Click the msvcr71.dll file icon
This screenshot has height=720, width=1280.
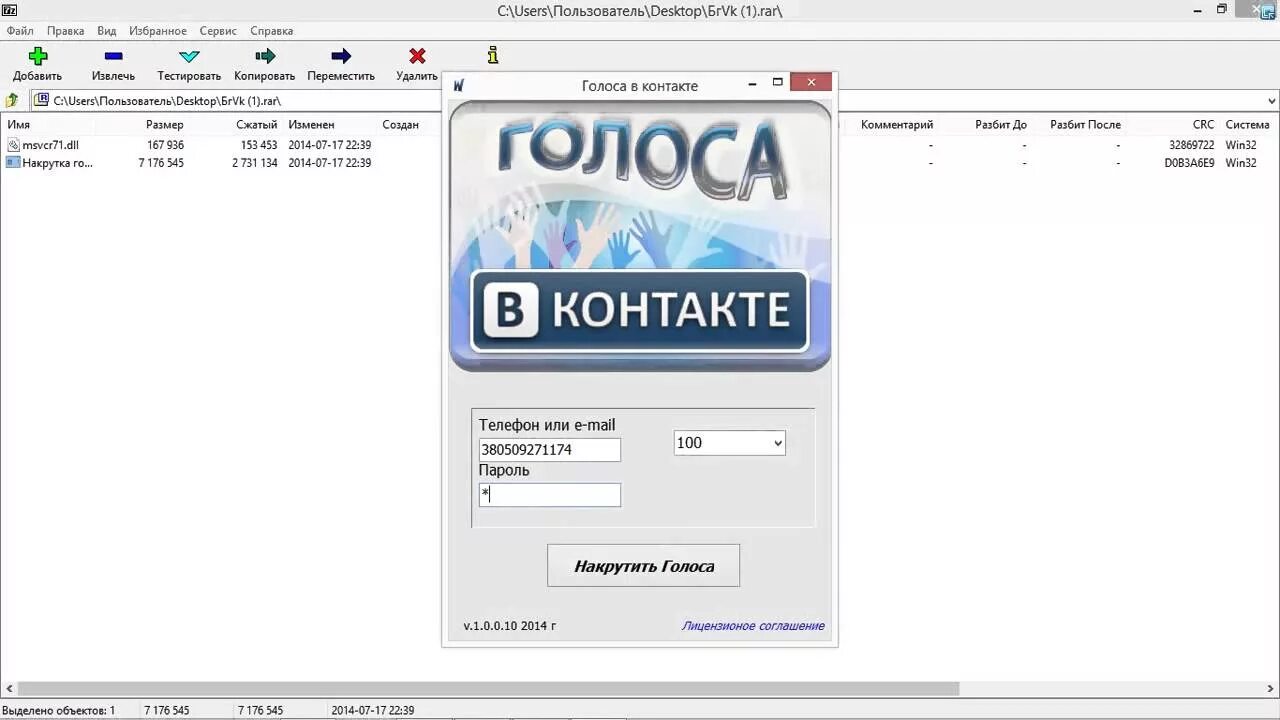[13, 145]
